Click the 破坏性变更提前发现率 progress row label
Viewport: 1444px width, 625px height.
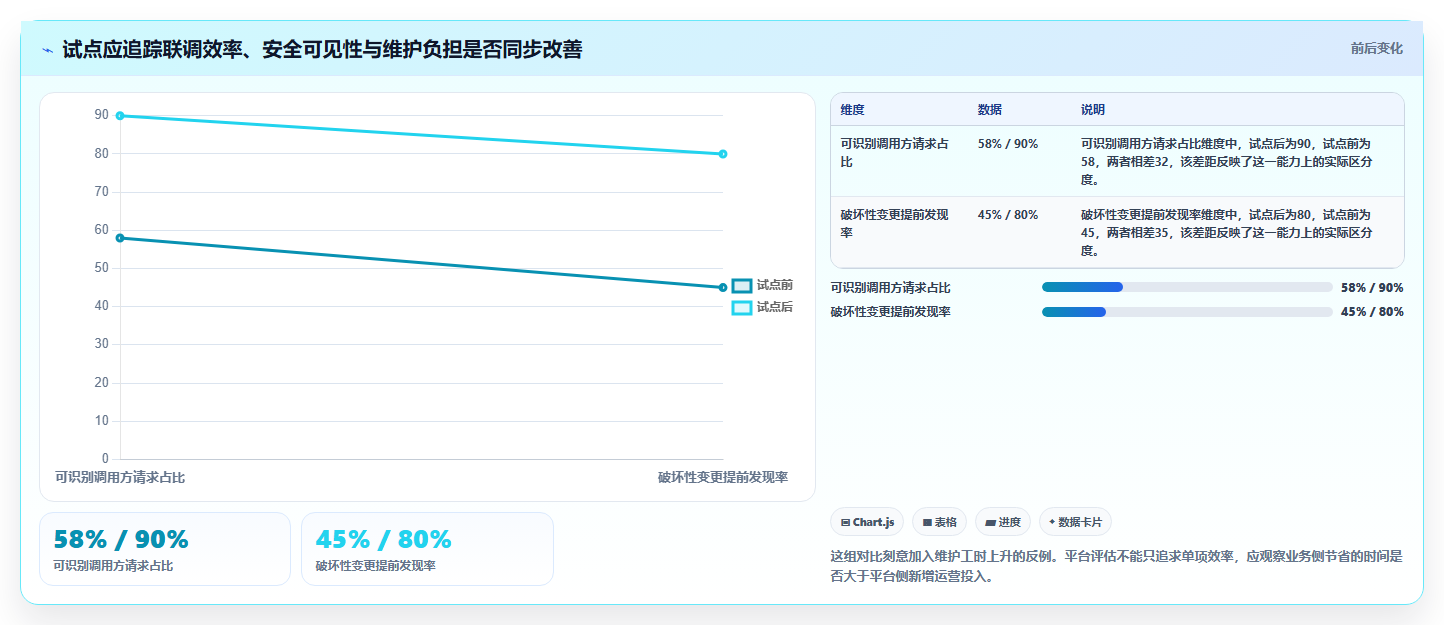pos(890,312)
